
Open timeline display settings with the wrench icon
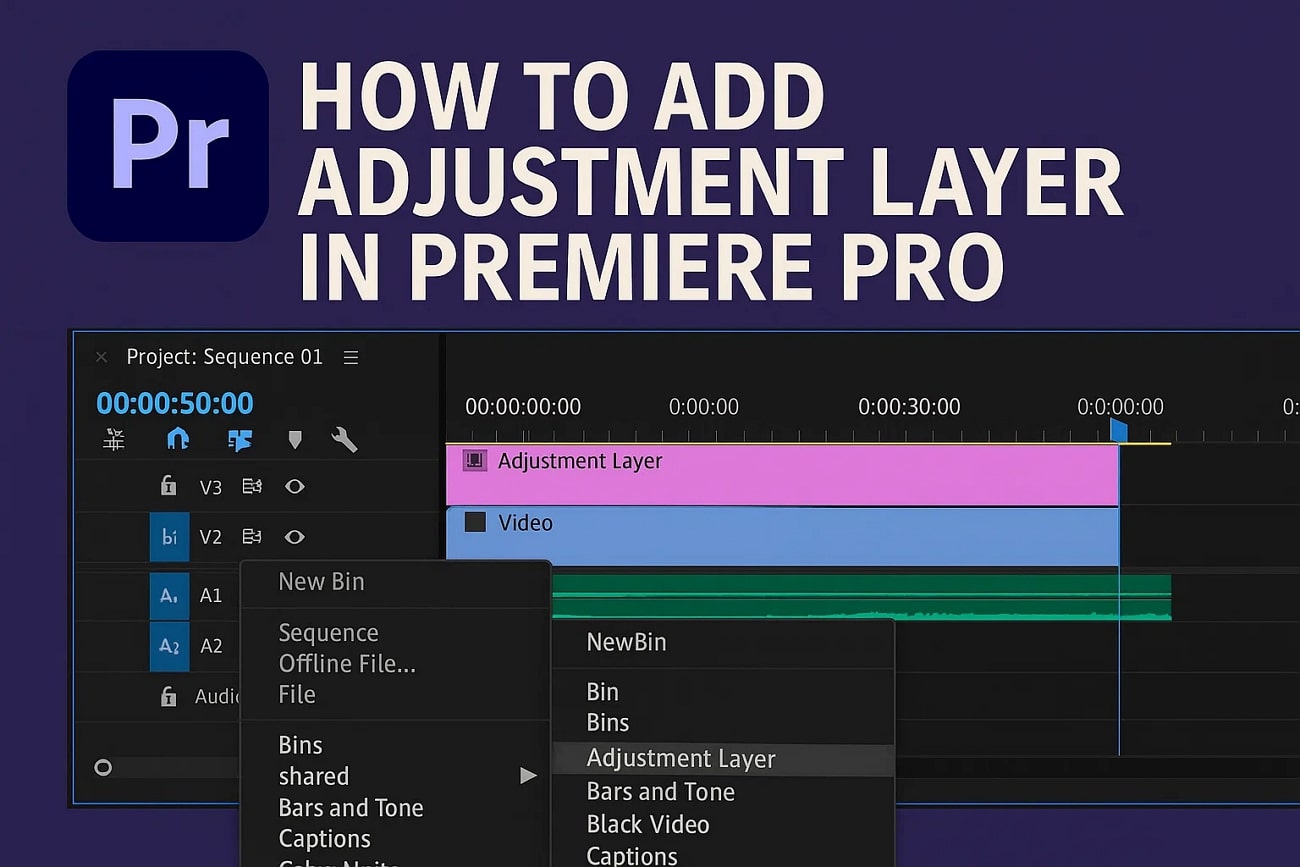[x=345, y=439]
